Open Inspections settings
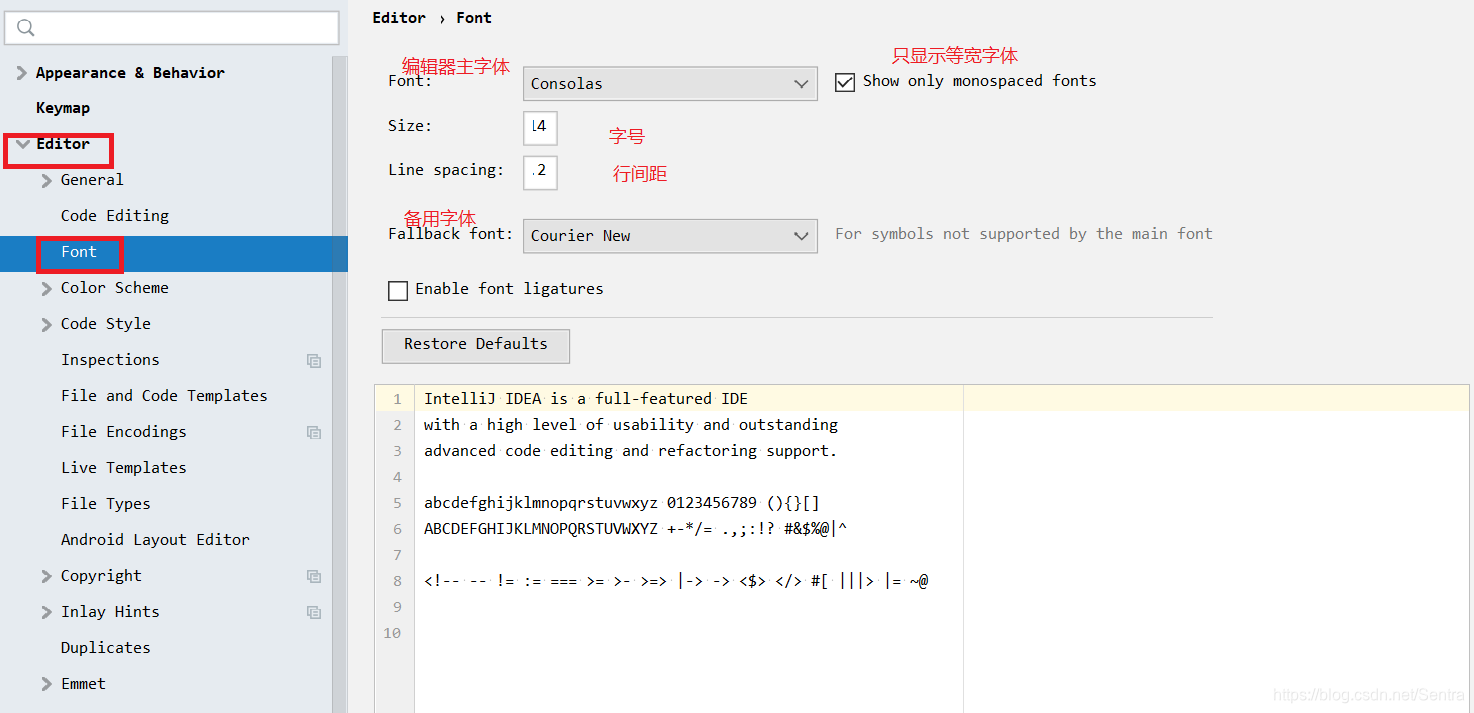The width and height of the screenshot is (1474, 713). coord(110,360)
